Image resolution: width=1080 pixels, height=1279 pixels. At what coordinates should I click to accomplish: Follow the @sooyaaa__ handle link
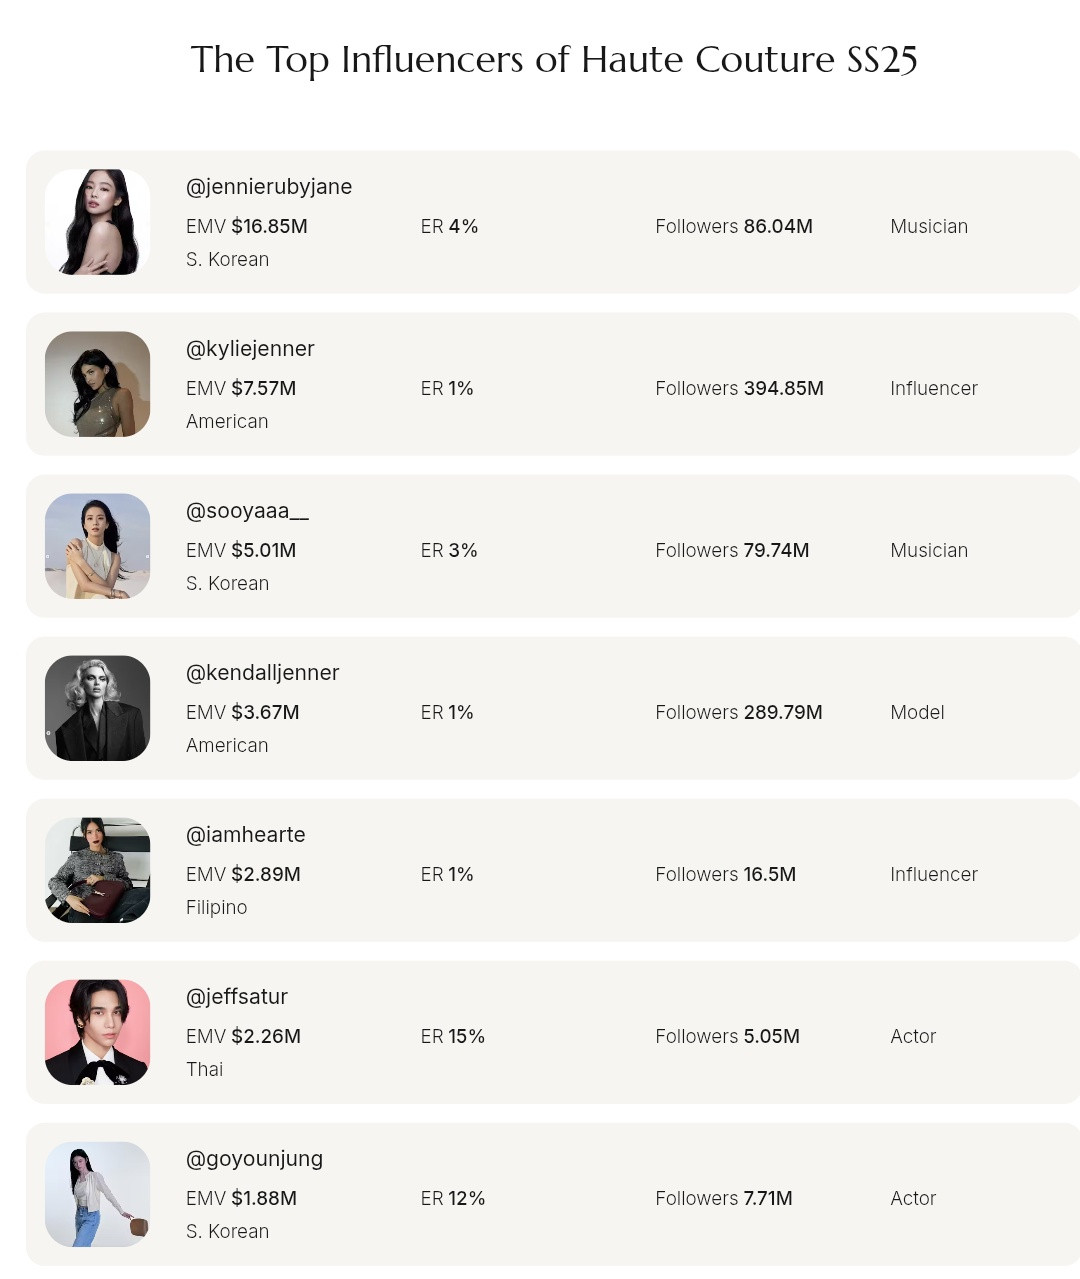(x=247, y=511)
